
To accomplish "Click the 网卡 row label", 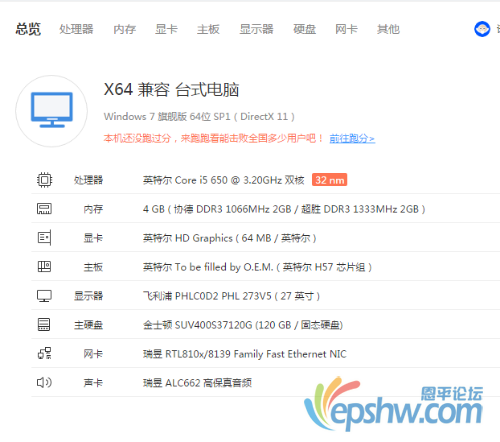I will [x=93, y=354].
